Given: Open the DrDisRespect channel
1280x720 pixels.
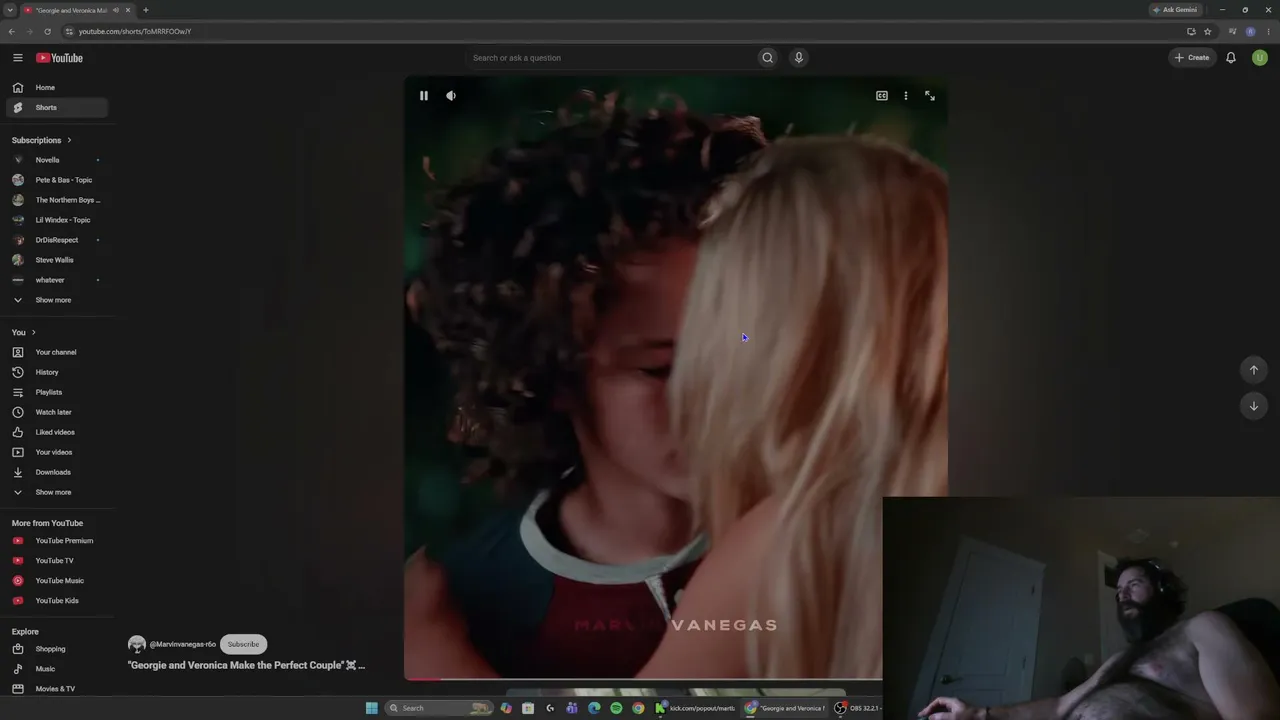Looking at the screenshot, I should (x=56, y=240).
